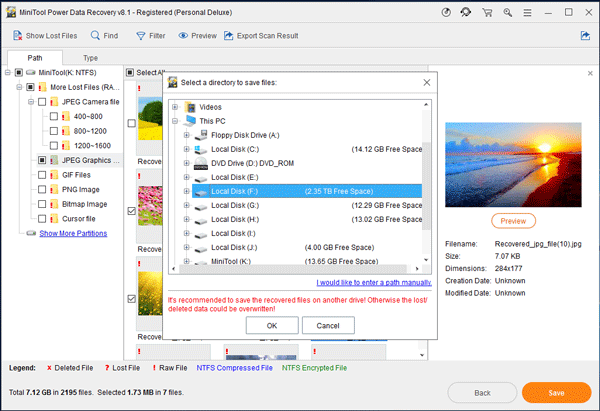Check the 1200~1600 folder checkbox

[54, 145]
